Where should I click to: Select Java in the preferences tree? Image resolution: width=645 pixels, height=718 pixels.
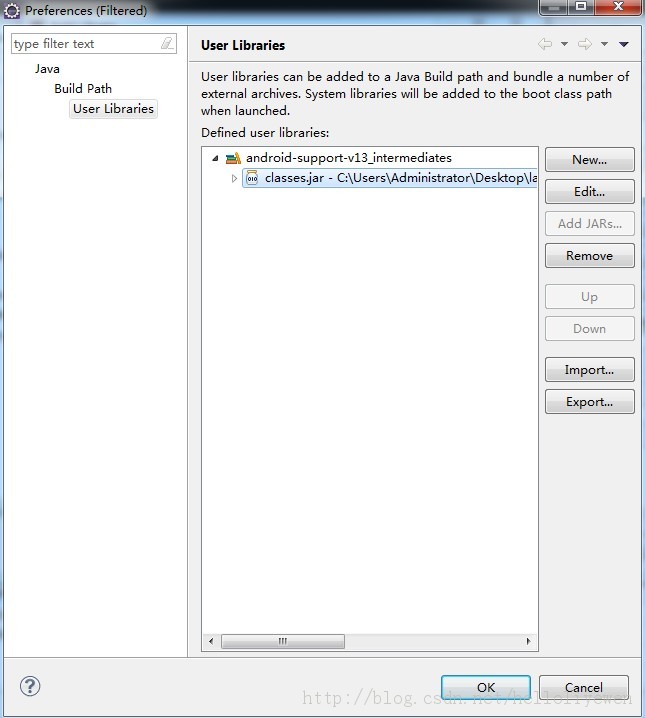coord(47,69)
